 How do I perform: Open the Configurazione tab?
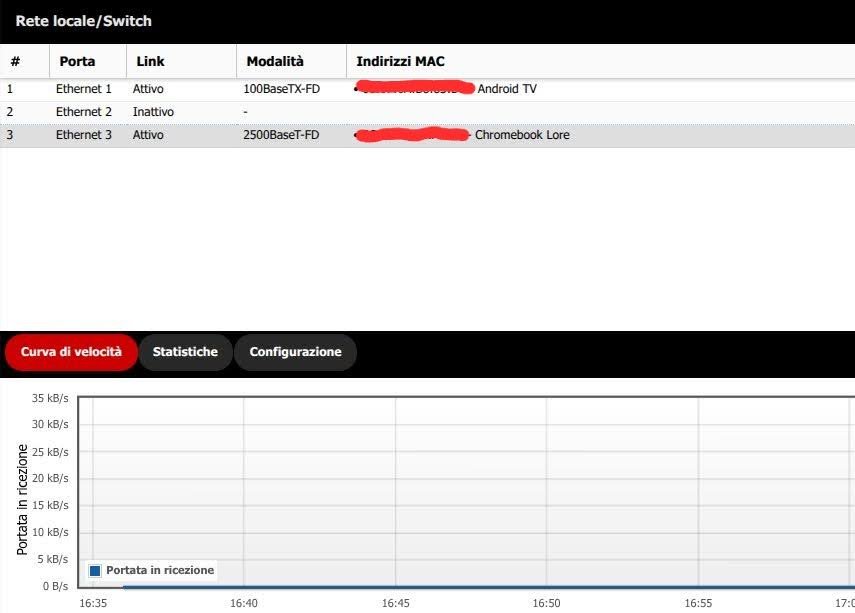pos(296,352)
